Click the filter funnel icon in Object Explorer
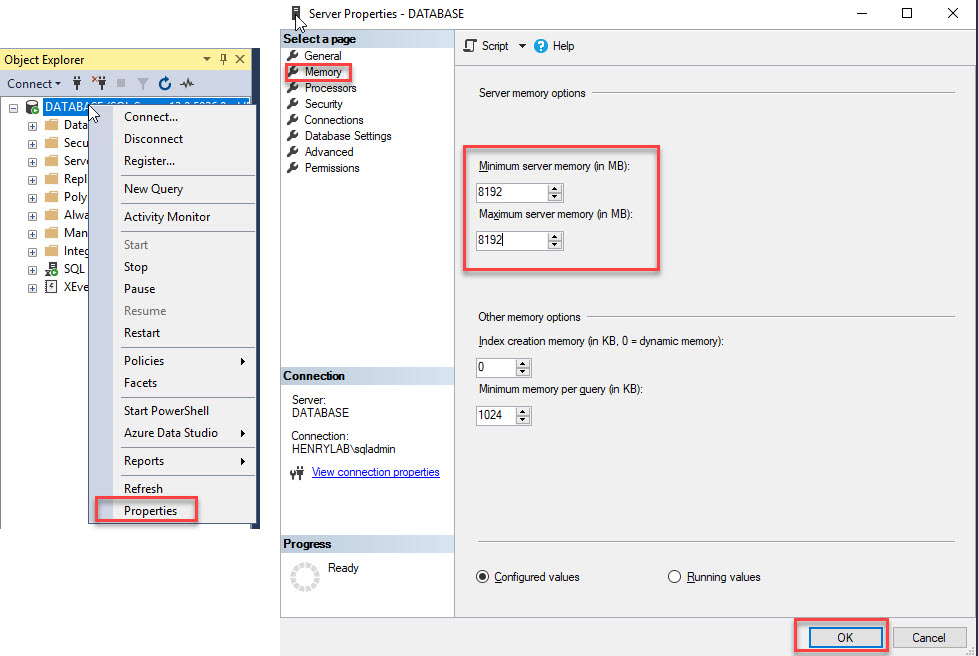Screen dimensions: 978x656 143,84
